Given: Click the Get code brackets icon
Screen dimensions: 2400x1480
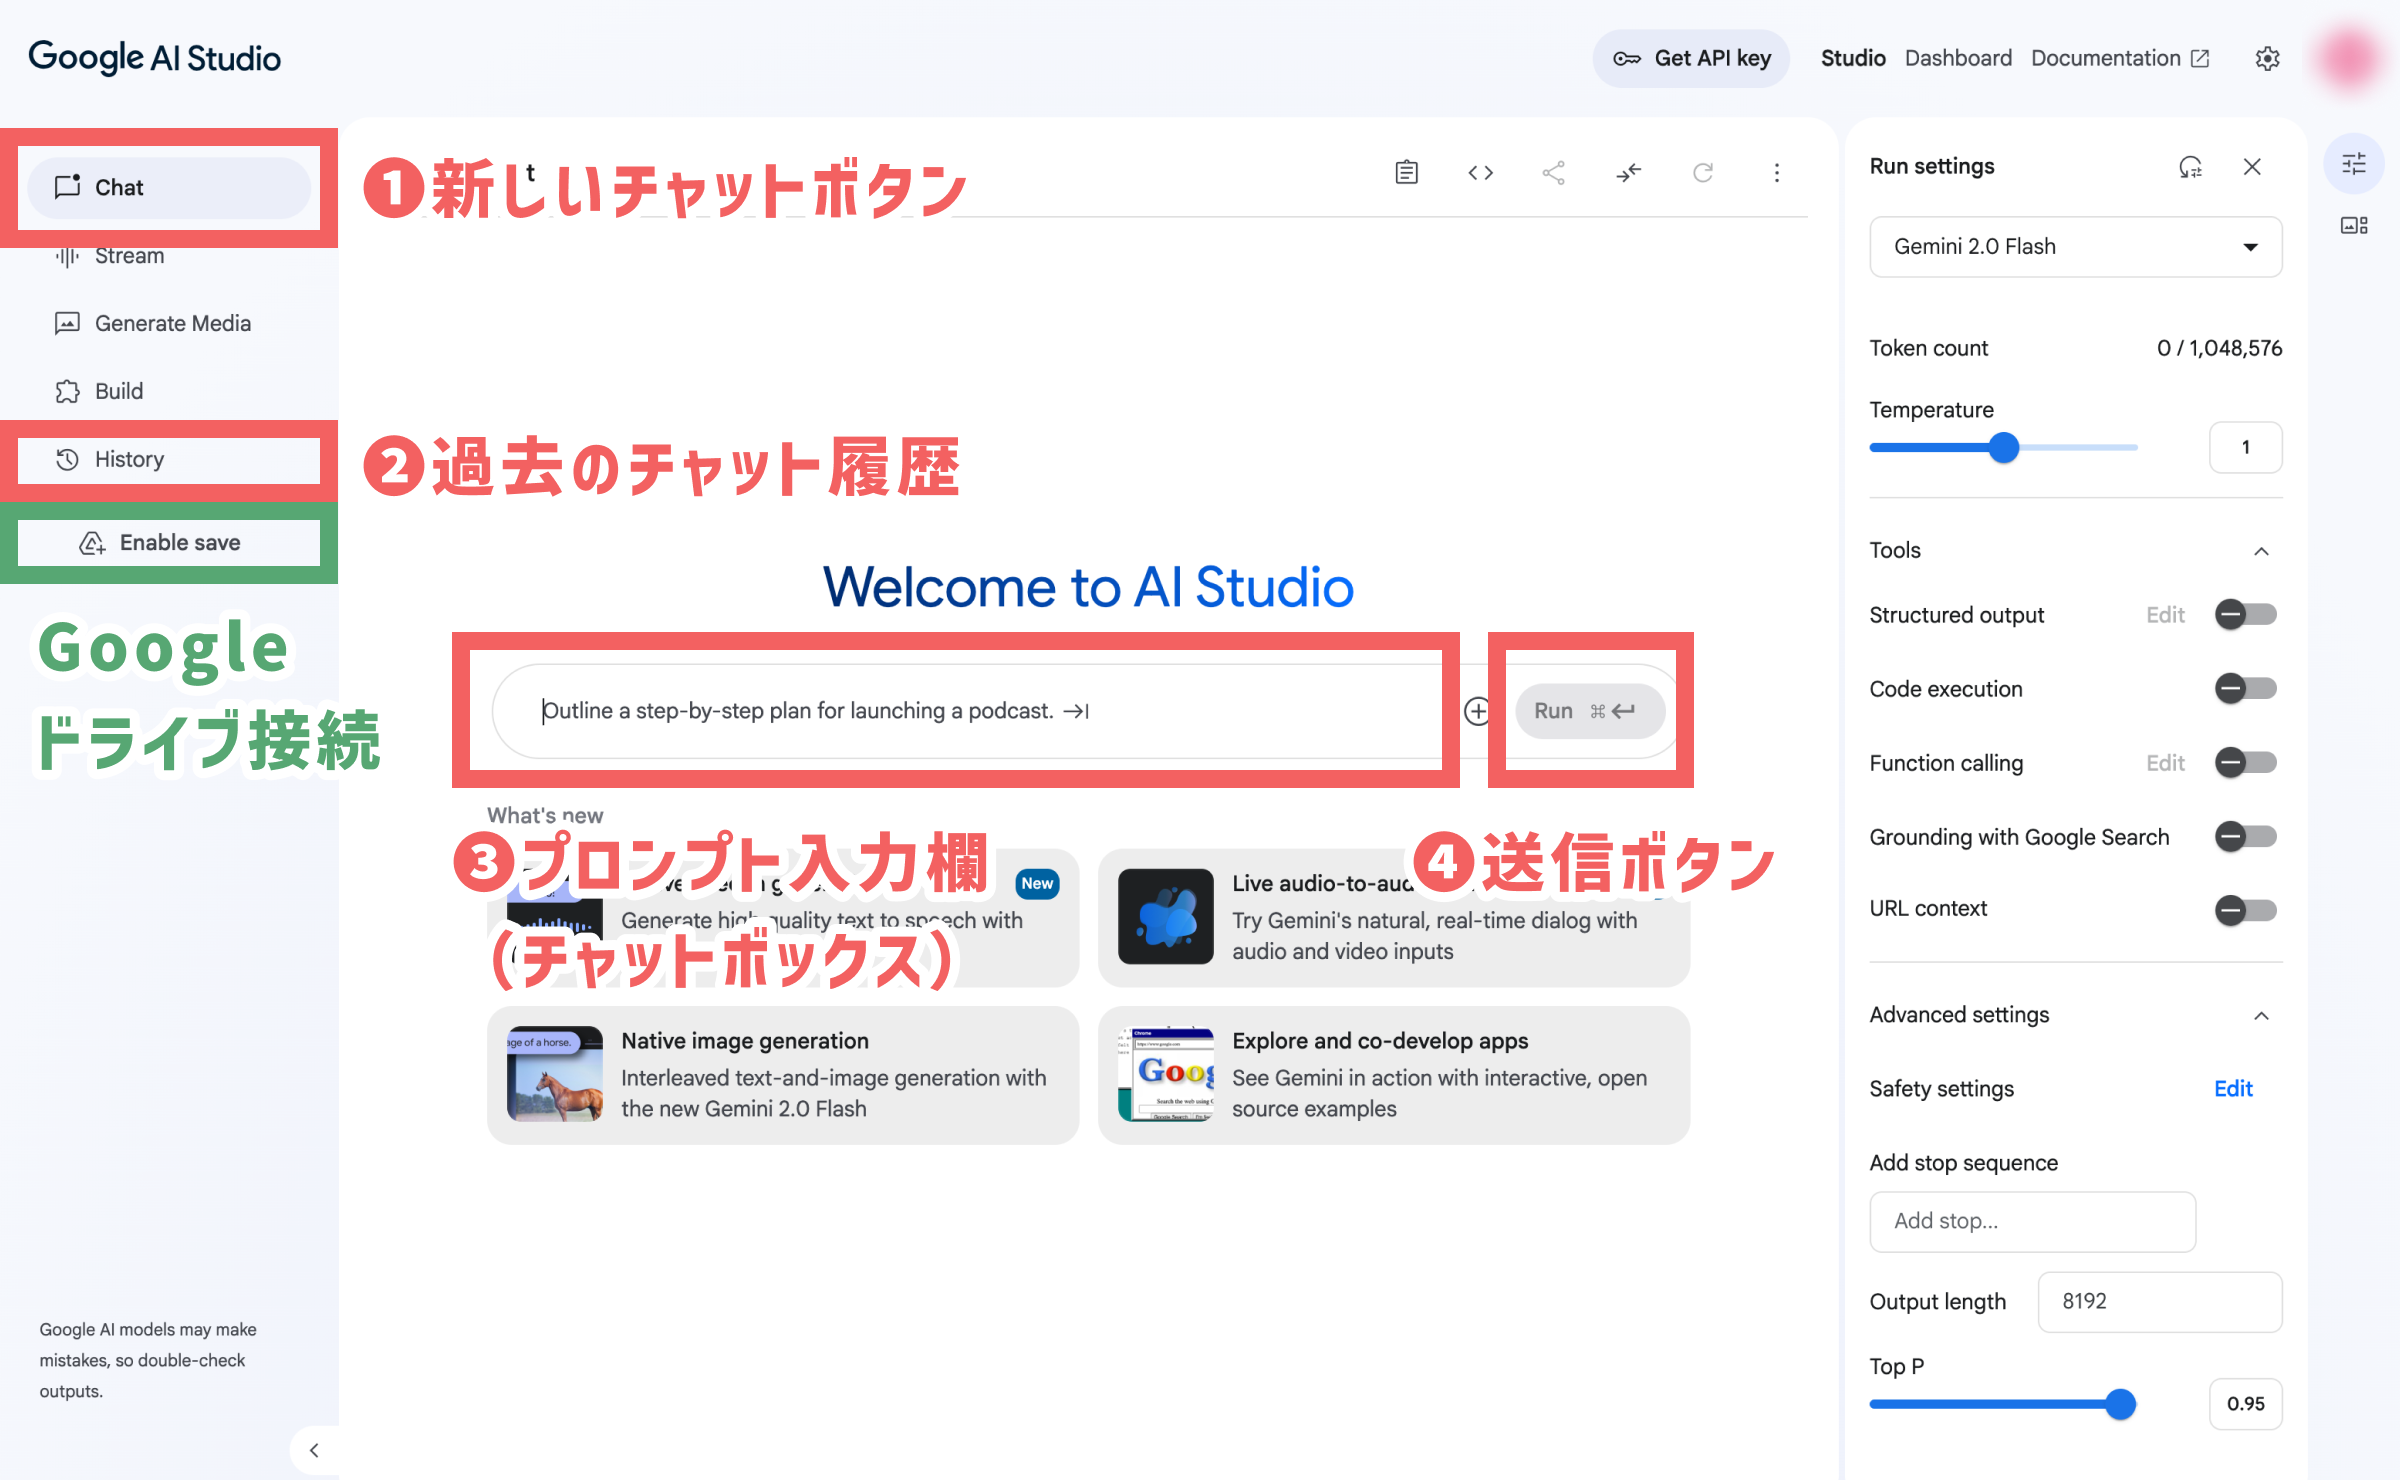Looking at the screenshot, I should [x=1480, y=173].
